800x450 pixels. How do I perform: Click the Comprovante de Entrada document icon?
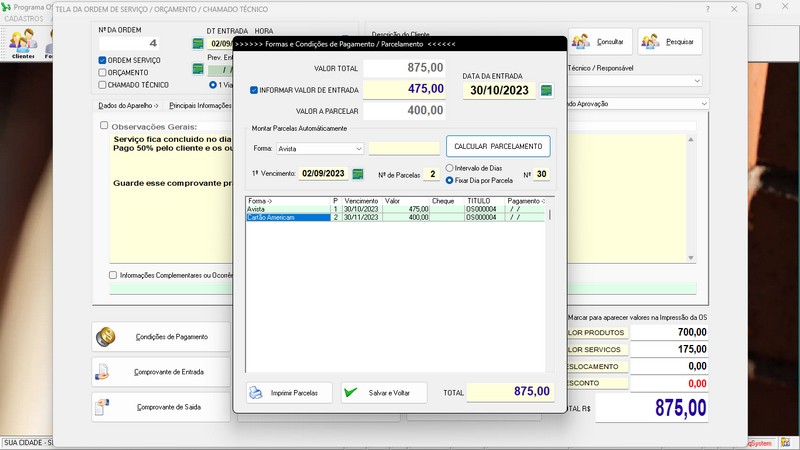click(103, 372)
